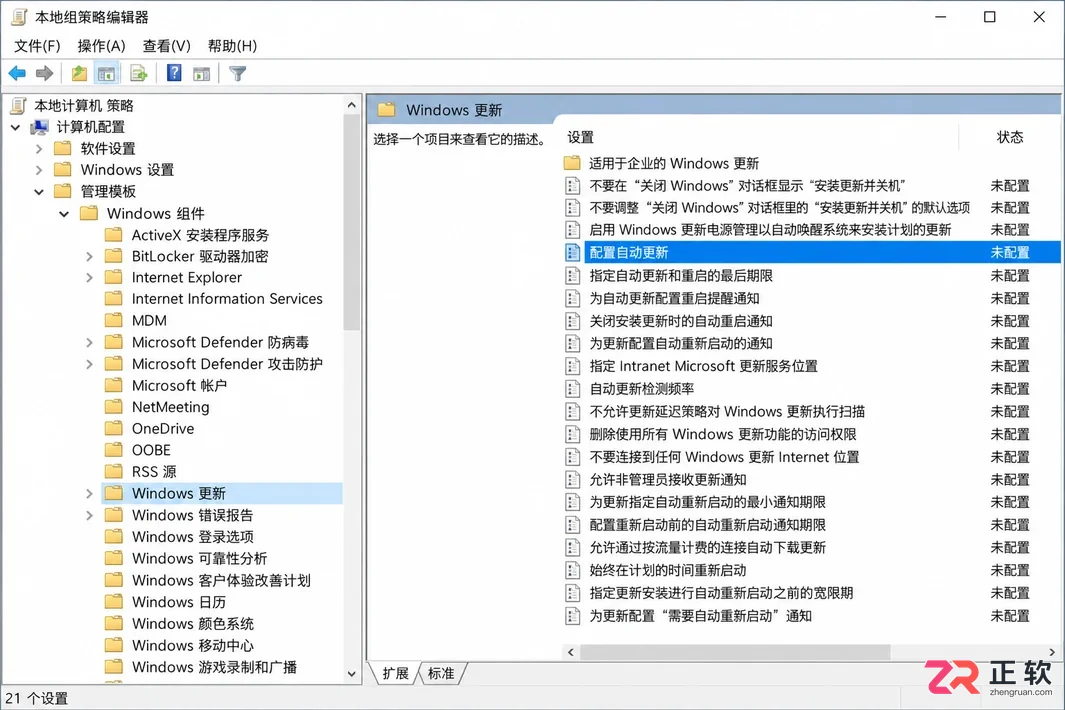The width and height of the screenshot is (1065, 710).
Task: Click the policy icon of 关闭安装更新时的自动重启通知
Action: [x=573, y=321]
